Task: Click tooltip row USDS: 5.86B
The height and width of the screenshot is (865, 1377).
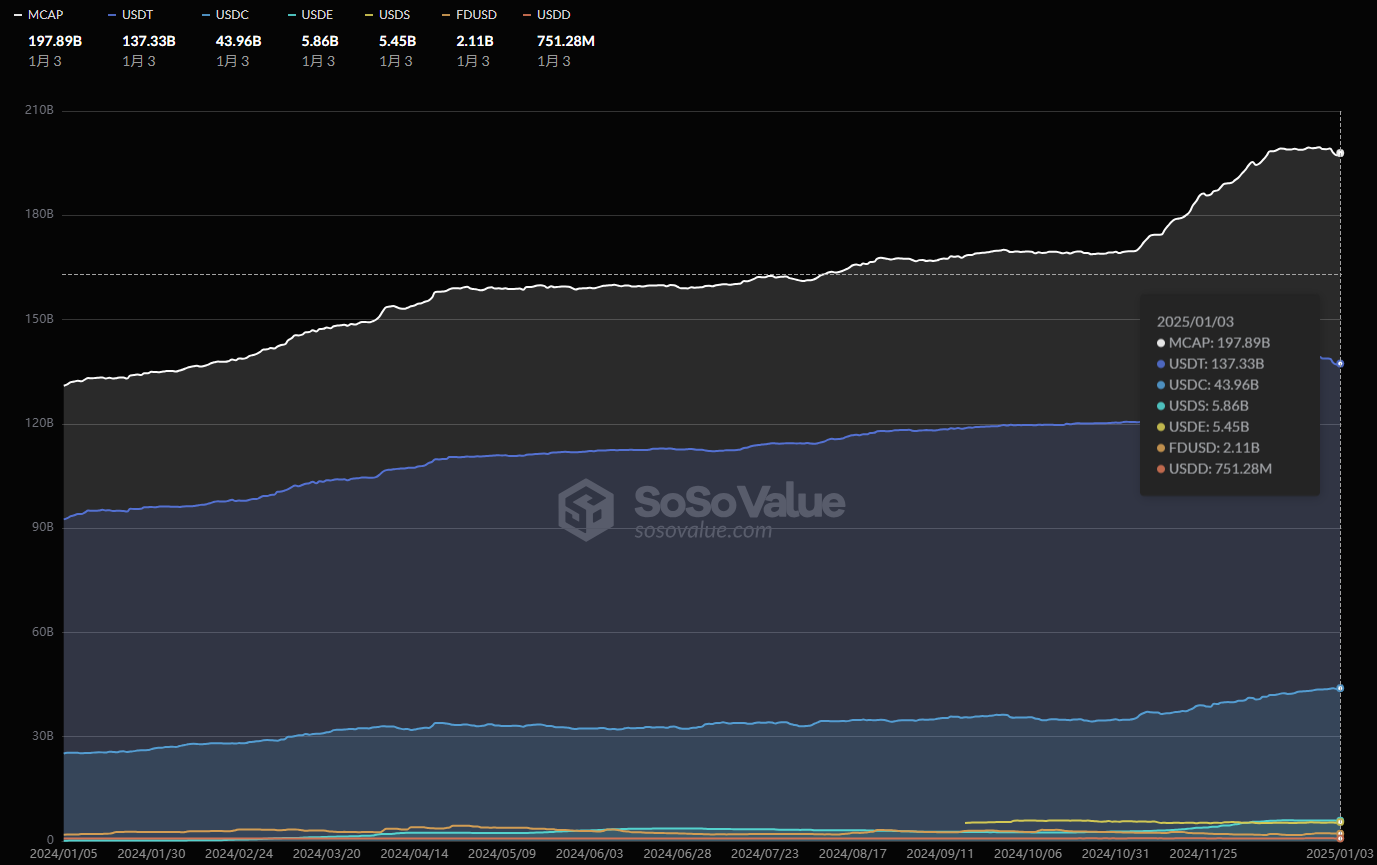Action: click(x=1202, y=406)
